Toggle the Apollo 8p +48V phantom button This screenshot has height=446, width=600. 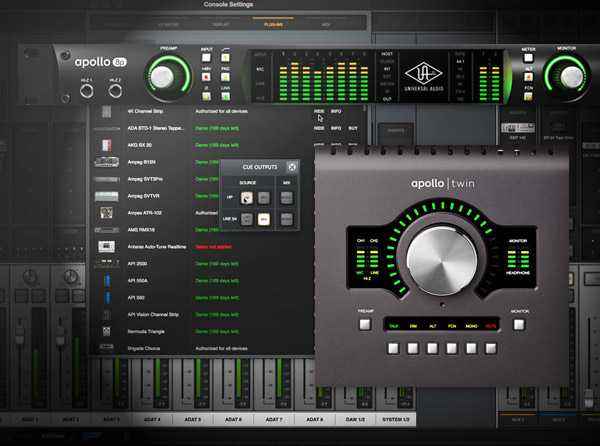click(206, 77)
